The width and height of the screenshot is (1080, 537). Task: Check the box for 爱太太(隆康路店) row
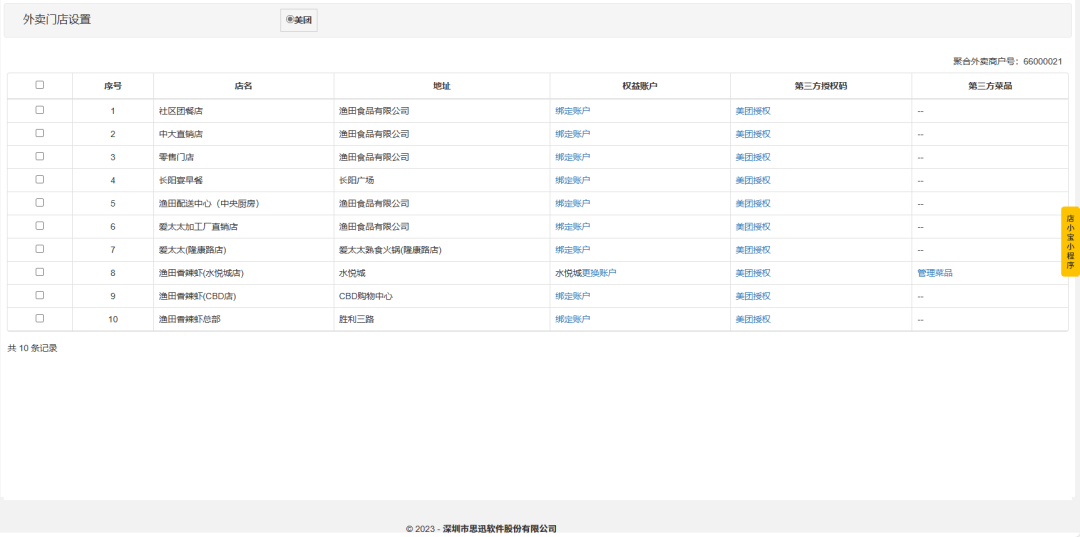[39, 249]
